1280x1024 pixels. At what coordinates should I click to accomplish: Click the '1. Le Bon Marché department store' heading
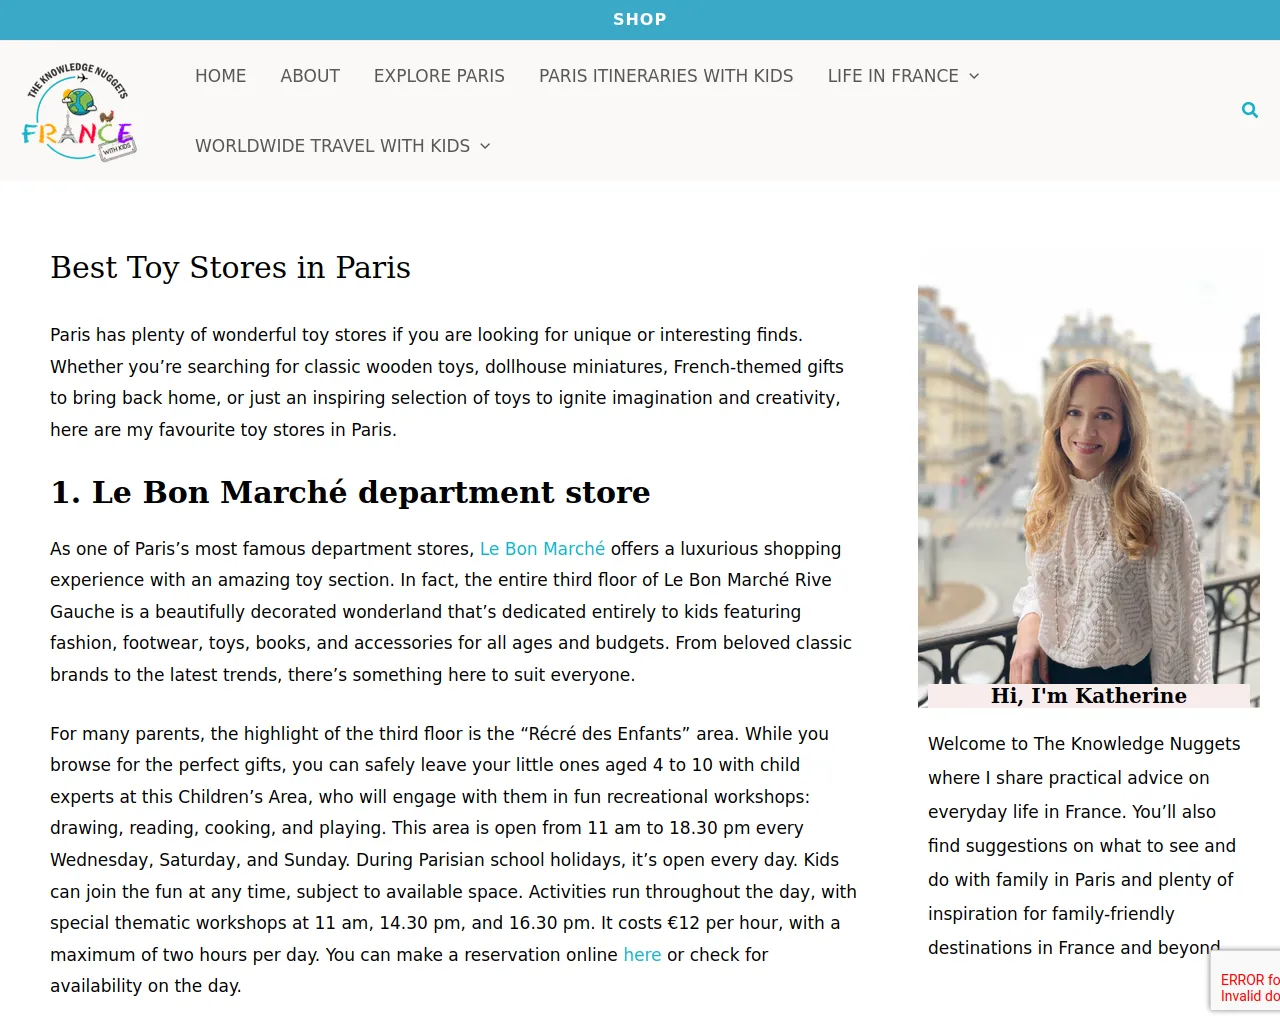(350, 493)
